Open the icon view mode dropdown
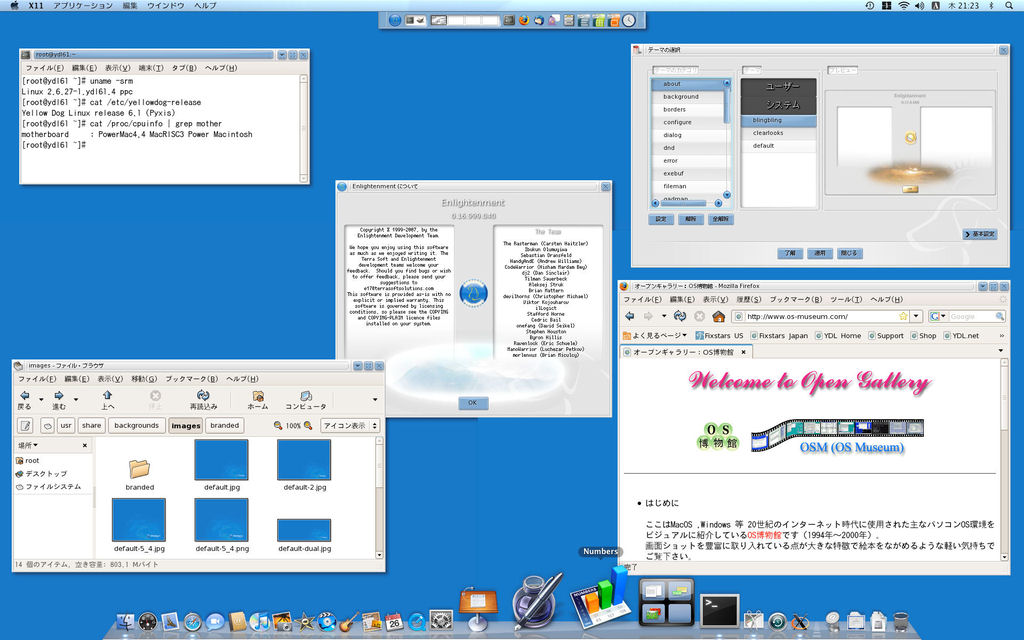 click(x=350, y=426)
